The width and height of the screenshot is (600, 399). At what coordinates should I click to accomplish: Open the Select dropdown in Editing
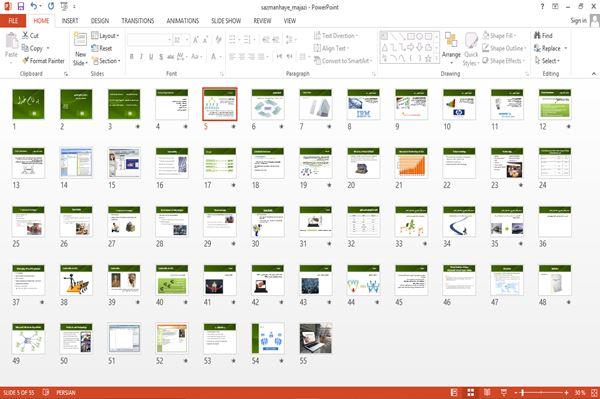pyautogui.click(x=547, y=61)
